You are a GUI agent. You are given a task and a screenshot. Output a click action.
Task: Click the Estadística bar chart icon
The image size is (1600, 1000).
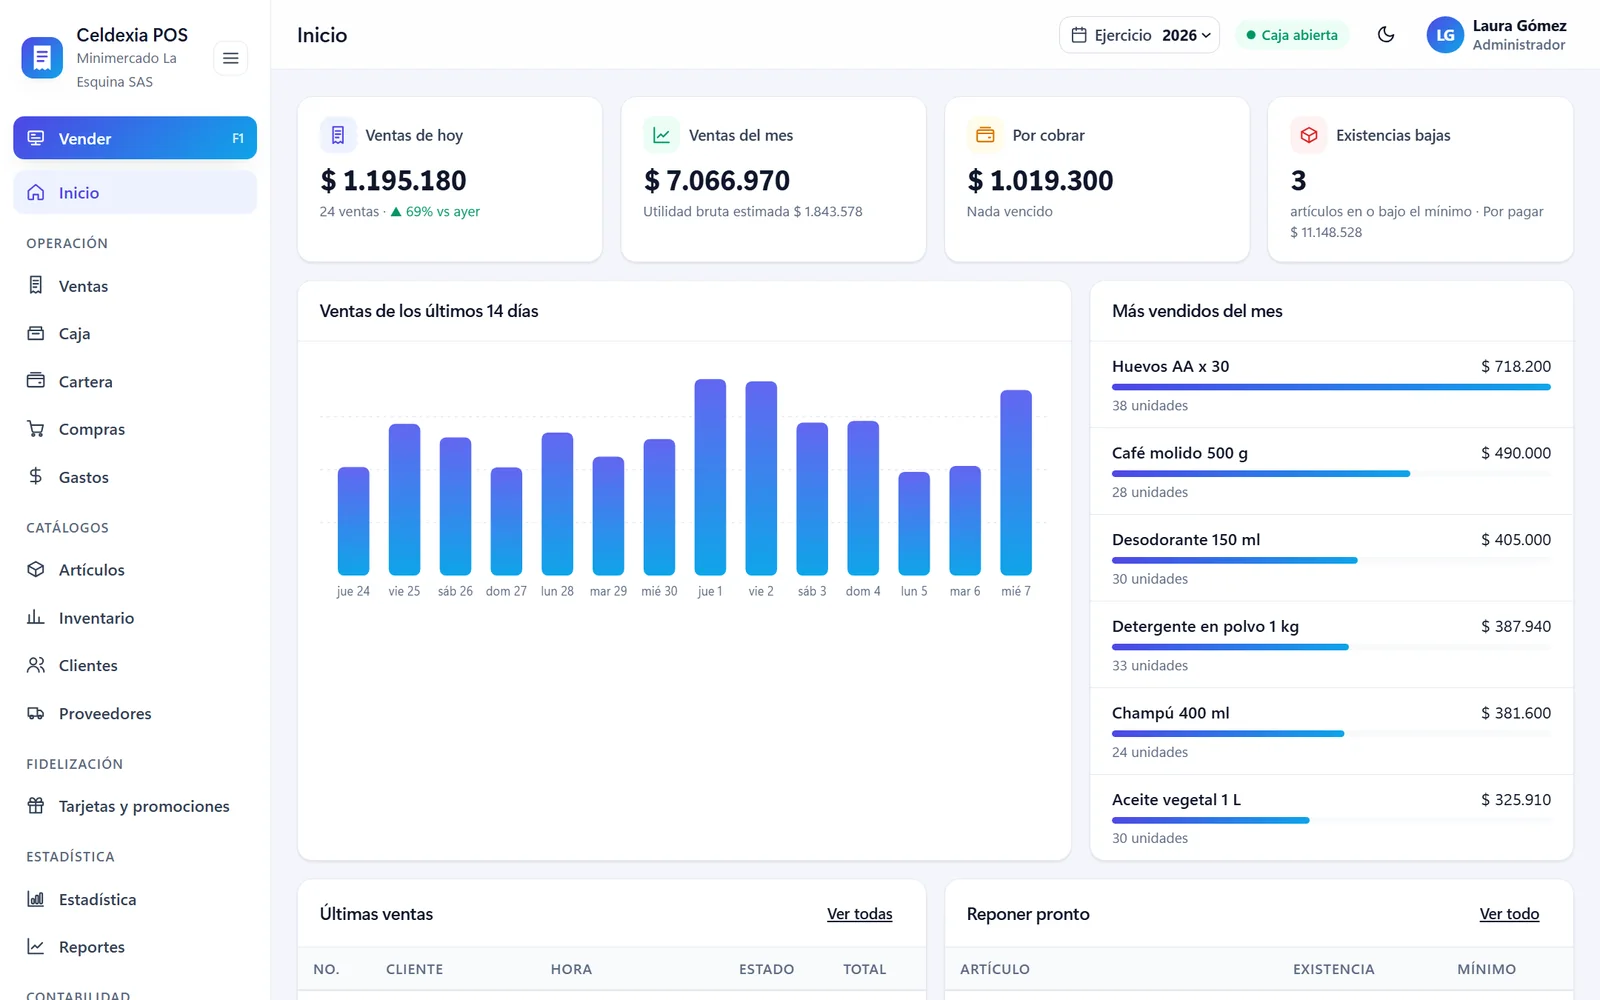(36, 899)
